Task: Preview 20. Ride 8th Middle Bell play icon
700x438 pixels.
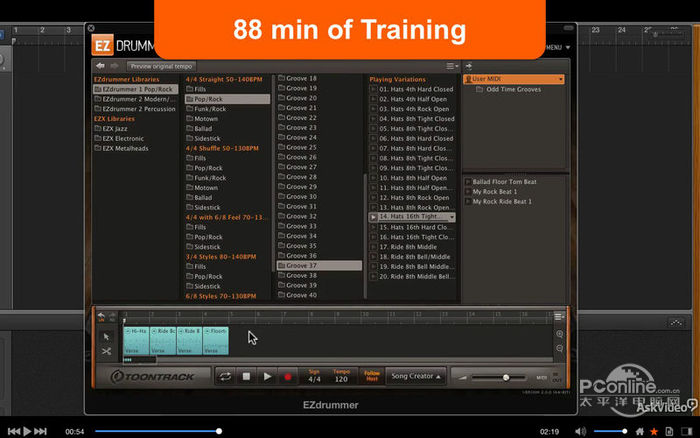Action: click(373, 276)
